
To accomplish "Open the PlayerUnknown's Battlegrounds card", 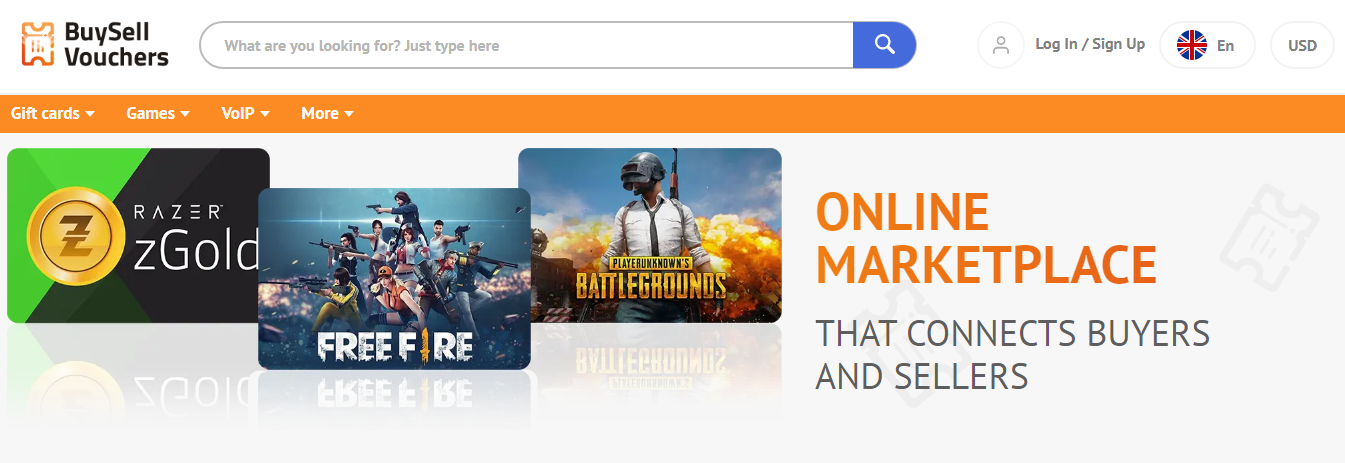I will point(650,235).
